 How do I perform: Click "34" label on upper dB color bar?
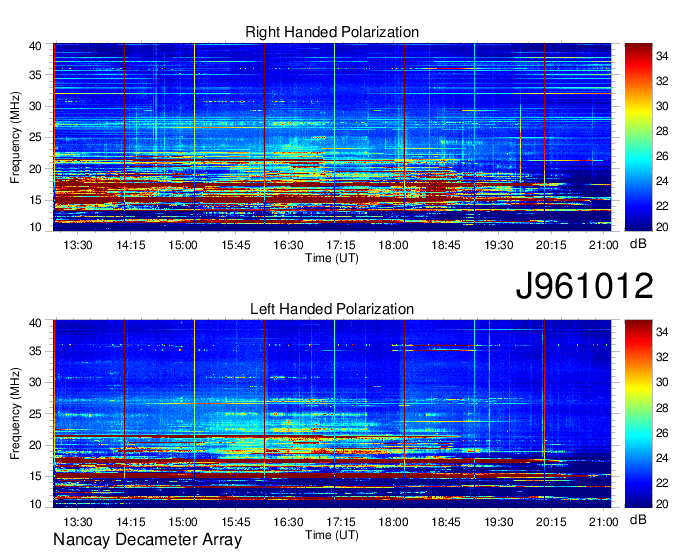(x=662, y=56)
